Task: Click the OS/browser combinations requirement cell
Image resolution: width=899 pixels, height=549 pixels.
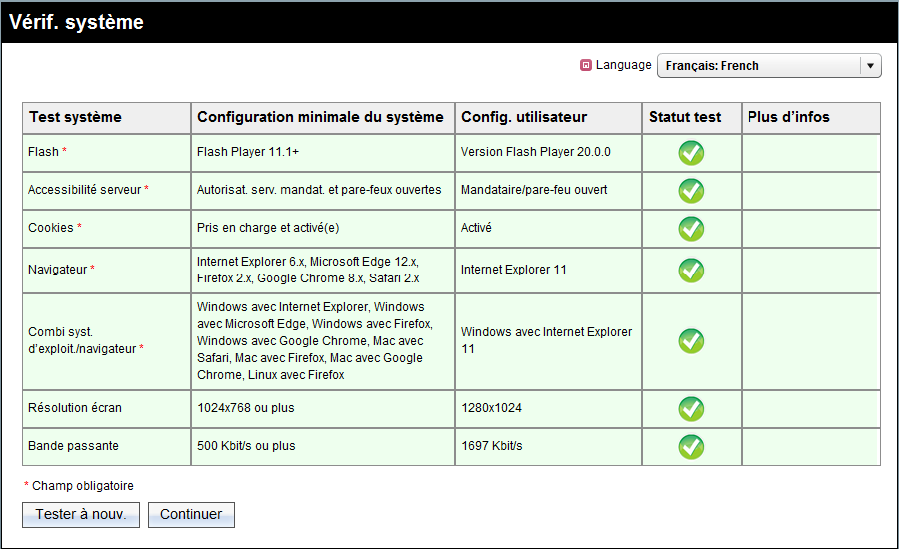Action: pyautogui.click(x=323, y=341)
